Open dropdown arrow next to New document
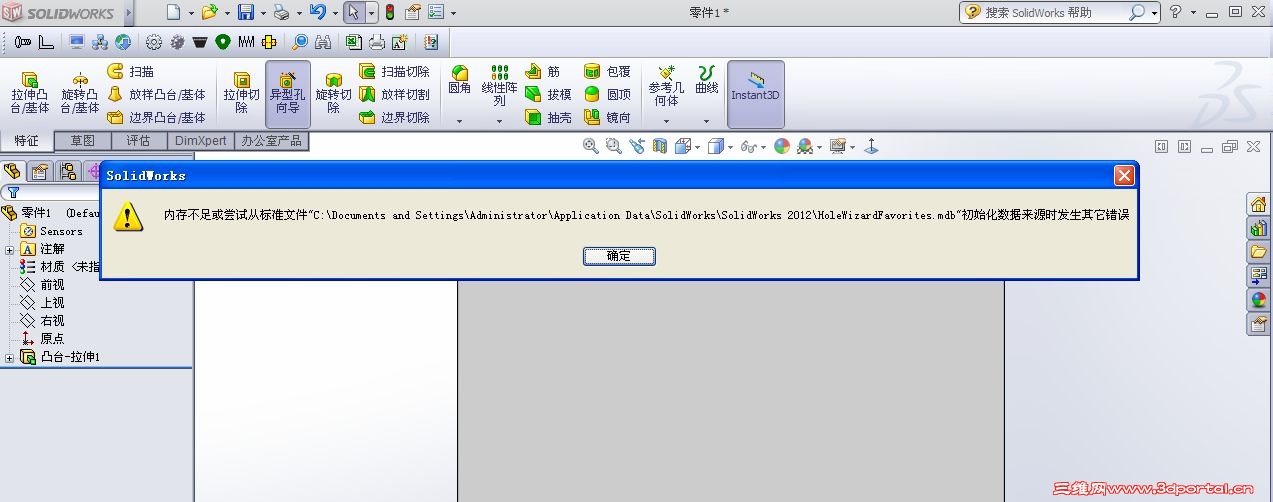 [190, 13]
